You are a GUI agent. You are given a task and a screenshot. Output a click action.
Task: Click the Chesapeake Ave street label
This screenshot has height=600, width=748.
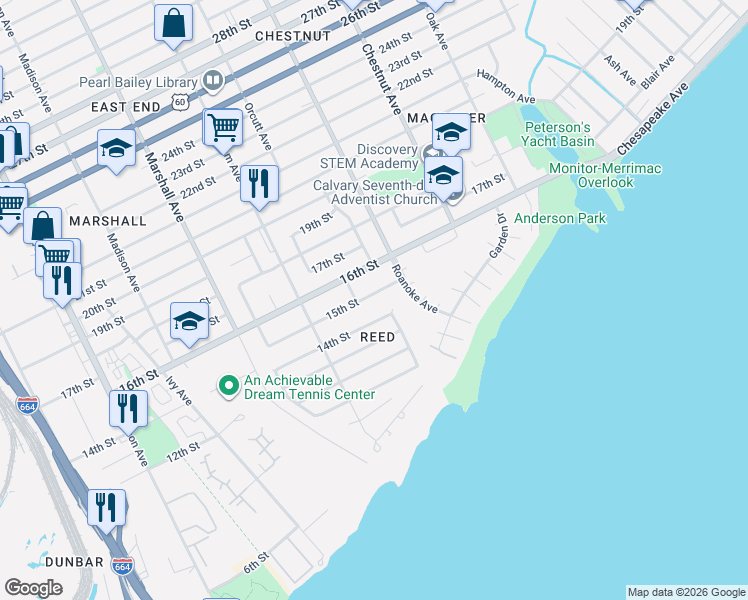(652, 119)
